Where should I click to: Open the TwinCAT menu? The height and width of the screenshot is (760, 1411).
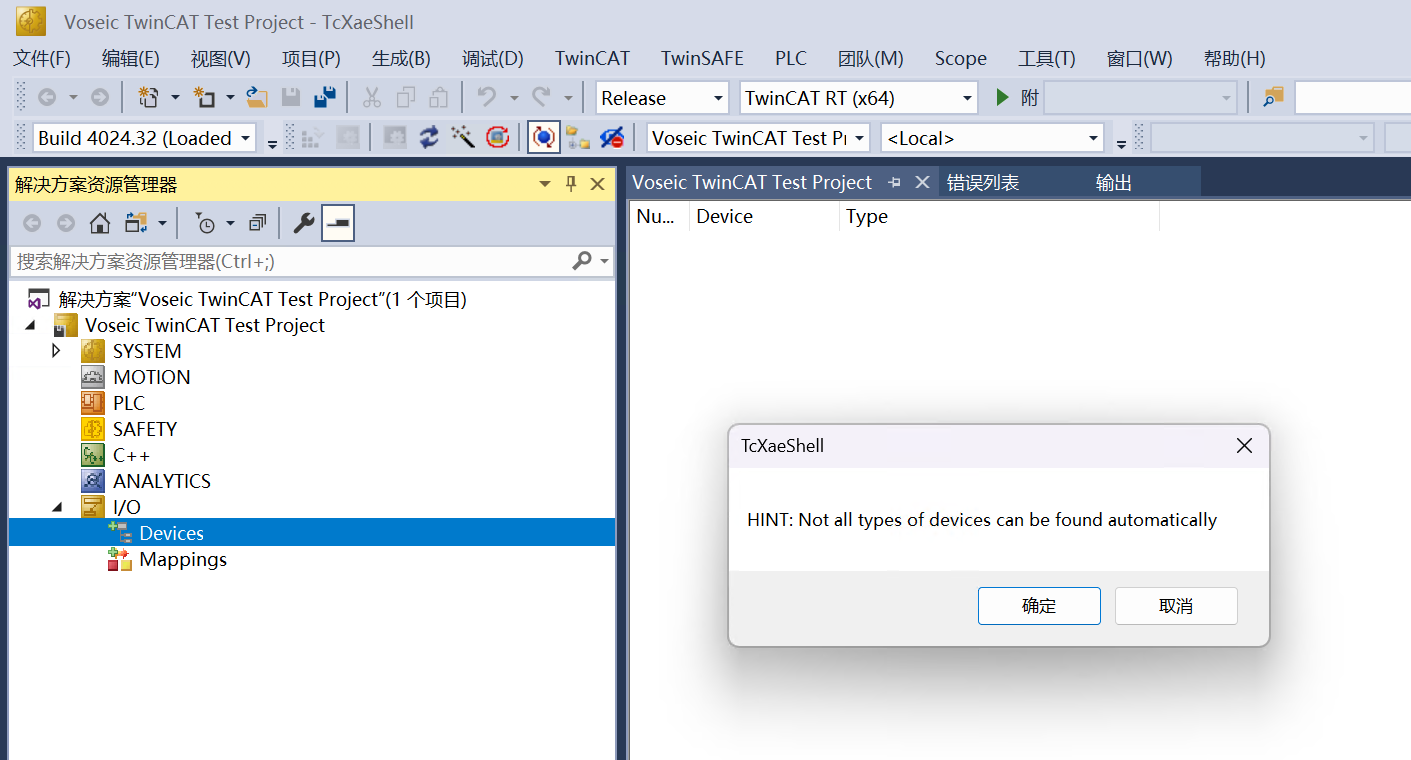(592, 58)
